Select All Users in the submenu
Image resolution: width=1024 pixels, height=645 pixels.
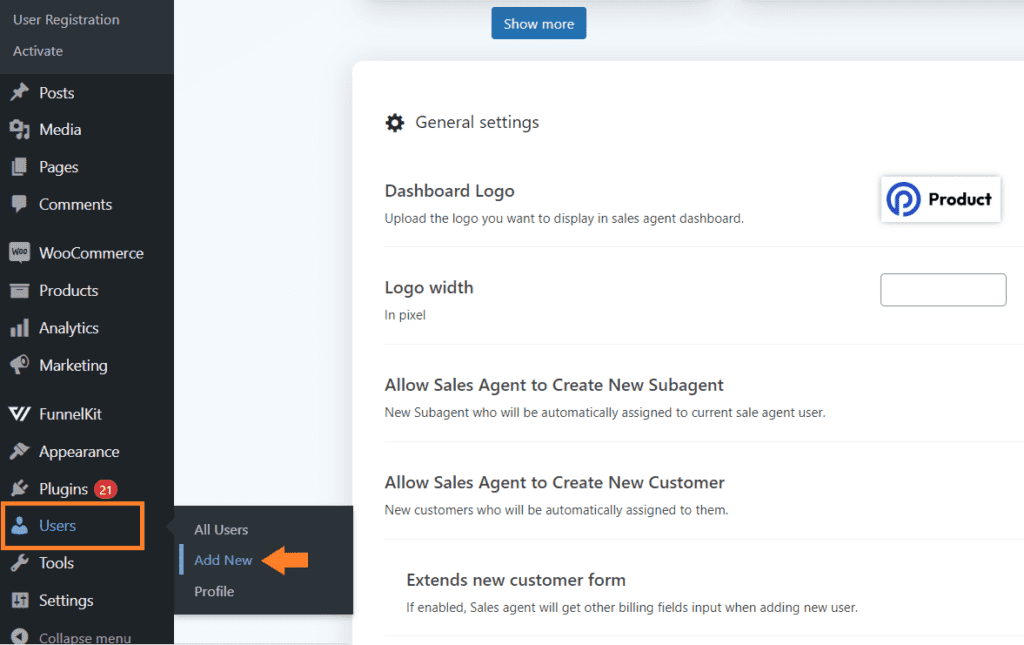(x=221, y=529)
